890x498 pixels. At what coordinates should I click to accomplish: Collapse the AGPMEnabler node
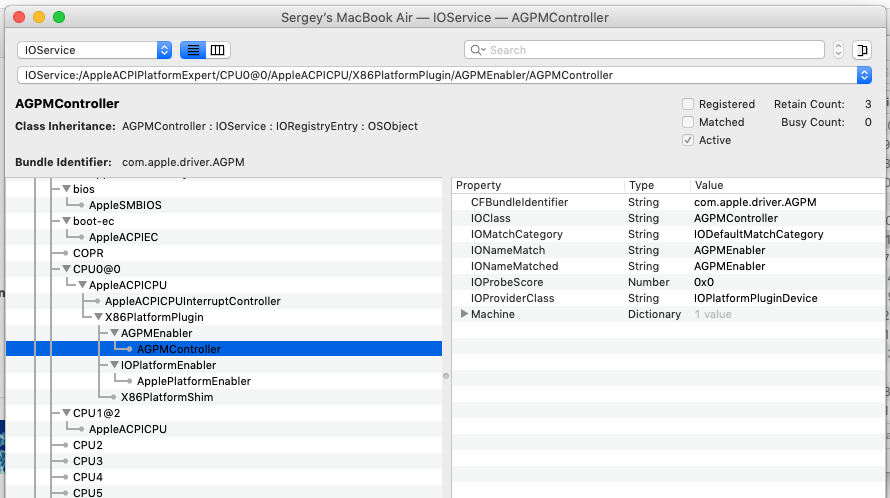tap(114, 333)
